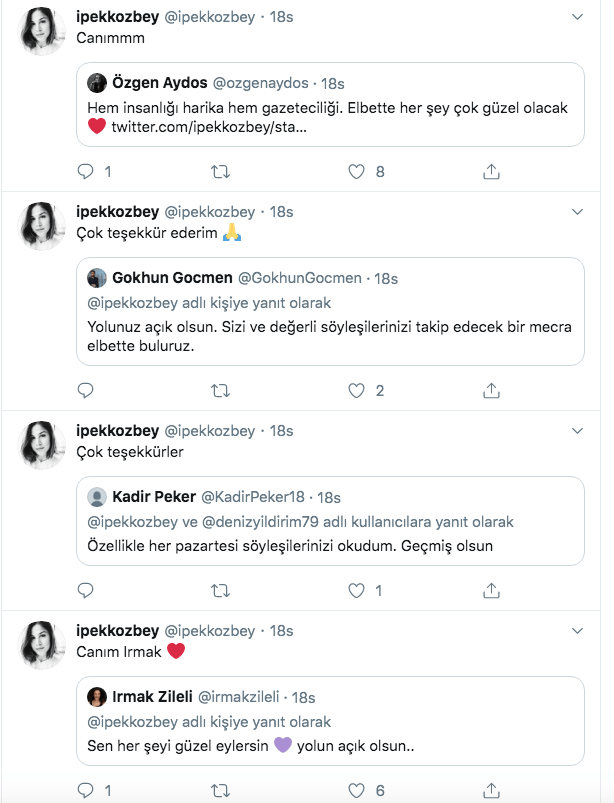Retweet the "Çok teşekkürler" tweet
The image size is (614, 803).
[220, 590]
